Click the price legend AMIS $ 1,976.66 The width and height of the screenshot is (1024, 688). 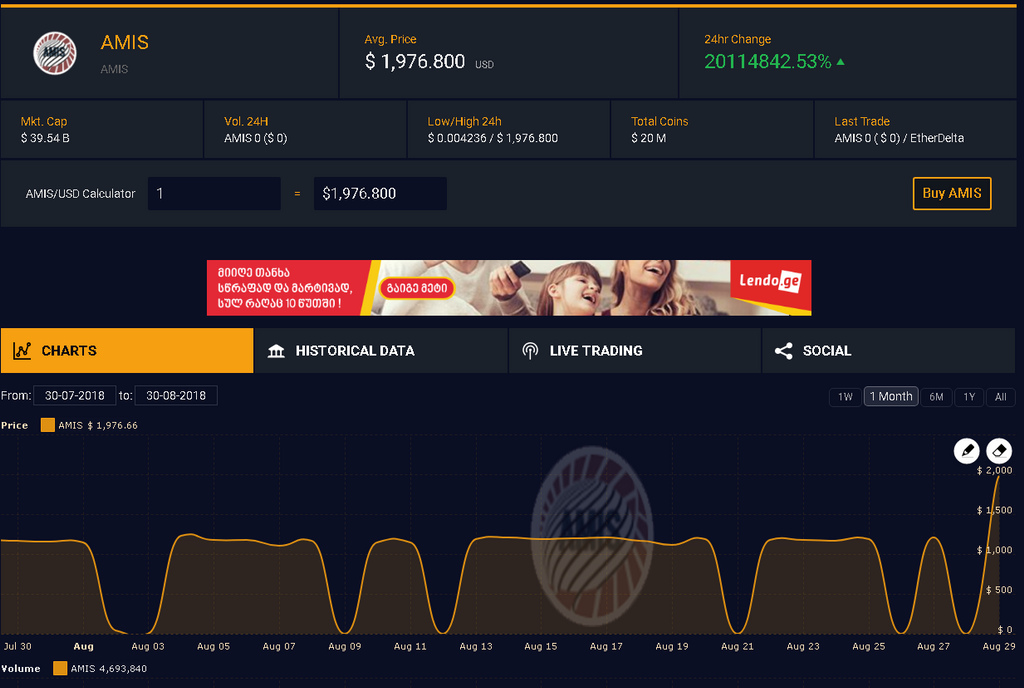point(98,425)
